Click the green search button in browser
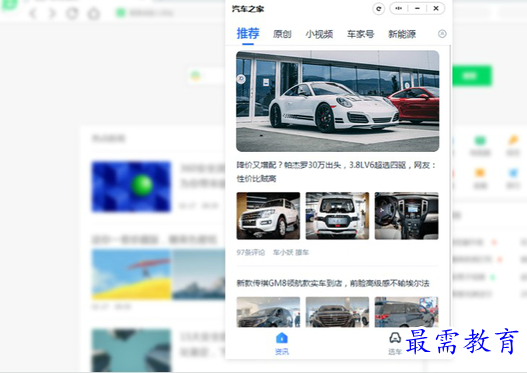Screen dimensions: 527x373 pos(472,76)
